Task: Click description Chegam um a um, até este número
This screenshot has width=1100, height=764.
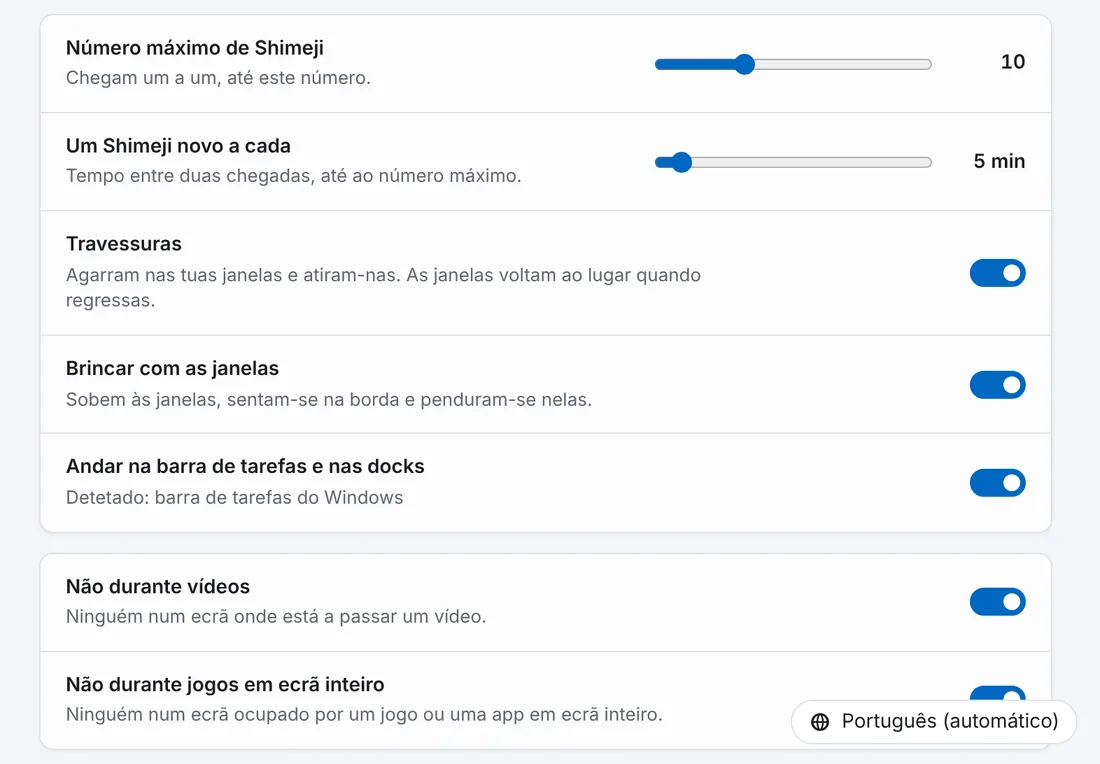Action: [x=218, y=77]
